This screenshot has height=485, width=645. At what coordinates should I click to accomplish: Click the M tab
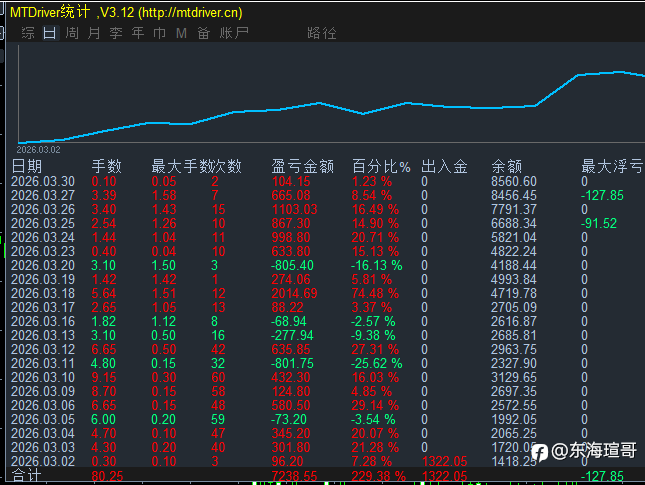181,33
